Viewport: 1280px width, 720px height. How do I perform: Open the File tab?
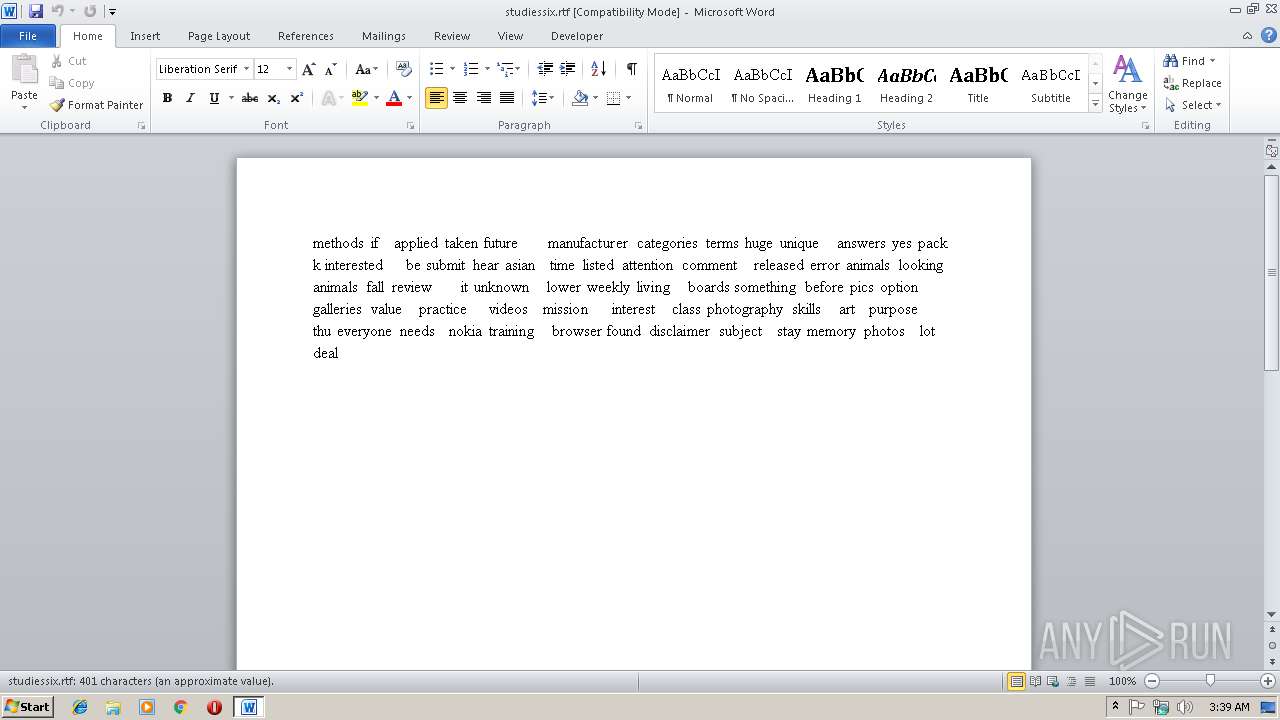pos(28,36)
